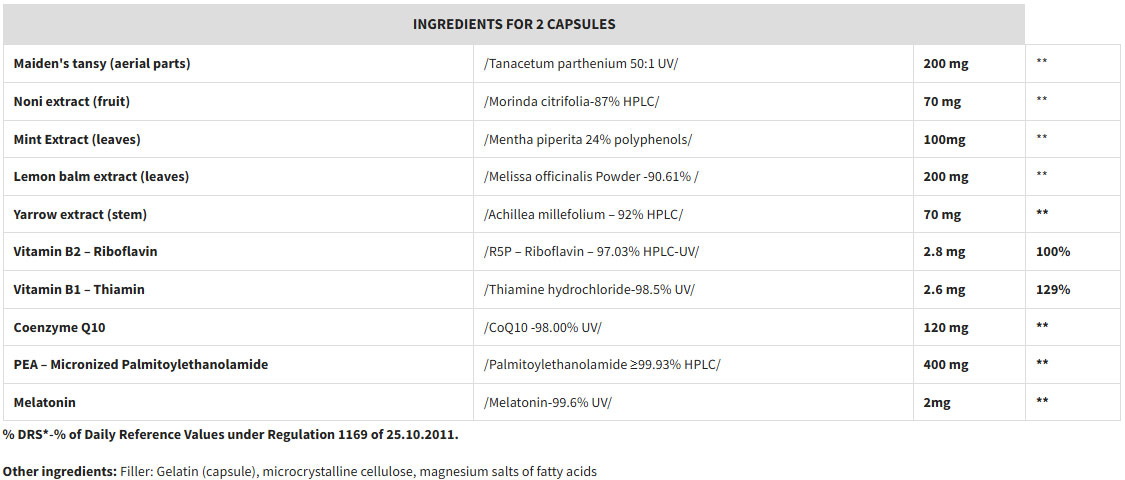
Task: Click the "Mint Extract (leaves)" ingredient name
Action: (x=77, y=139)
